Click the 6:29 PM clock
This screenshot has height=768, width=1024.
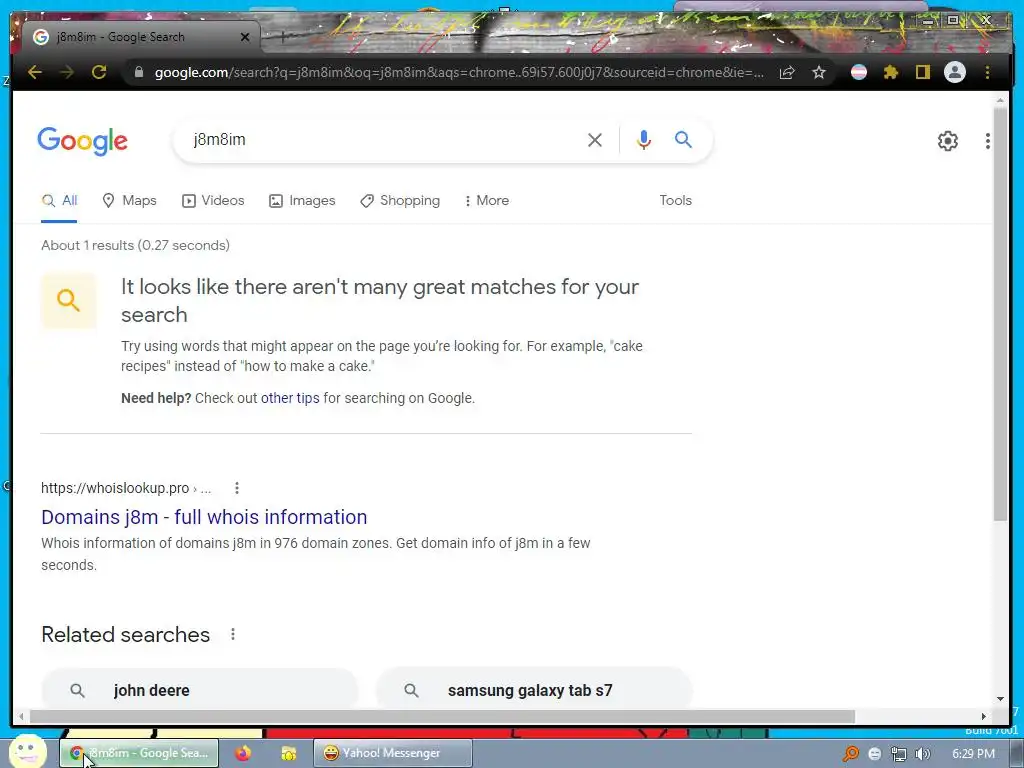point(973,754)
